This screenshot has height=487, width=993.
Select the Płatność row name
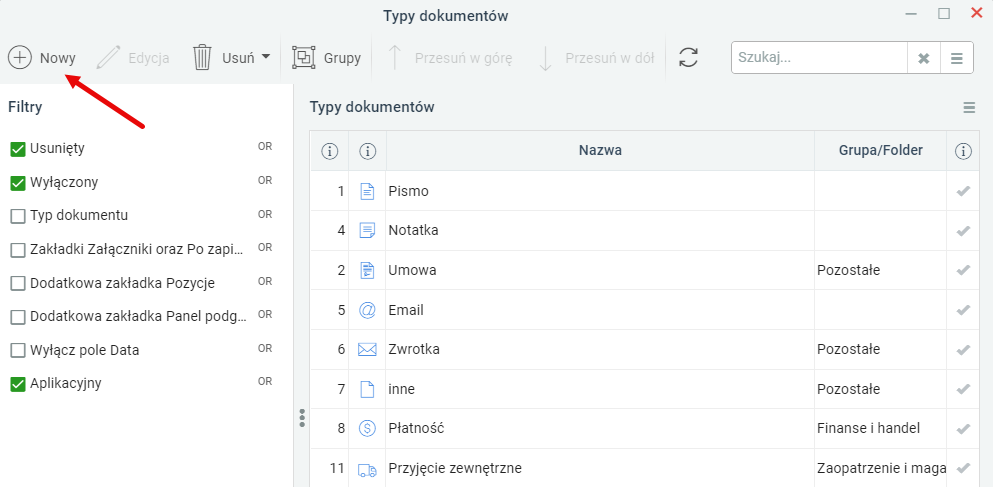(416, 429)
